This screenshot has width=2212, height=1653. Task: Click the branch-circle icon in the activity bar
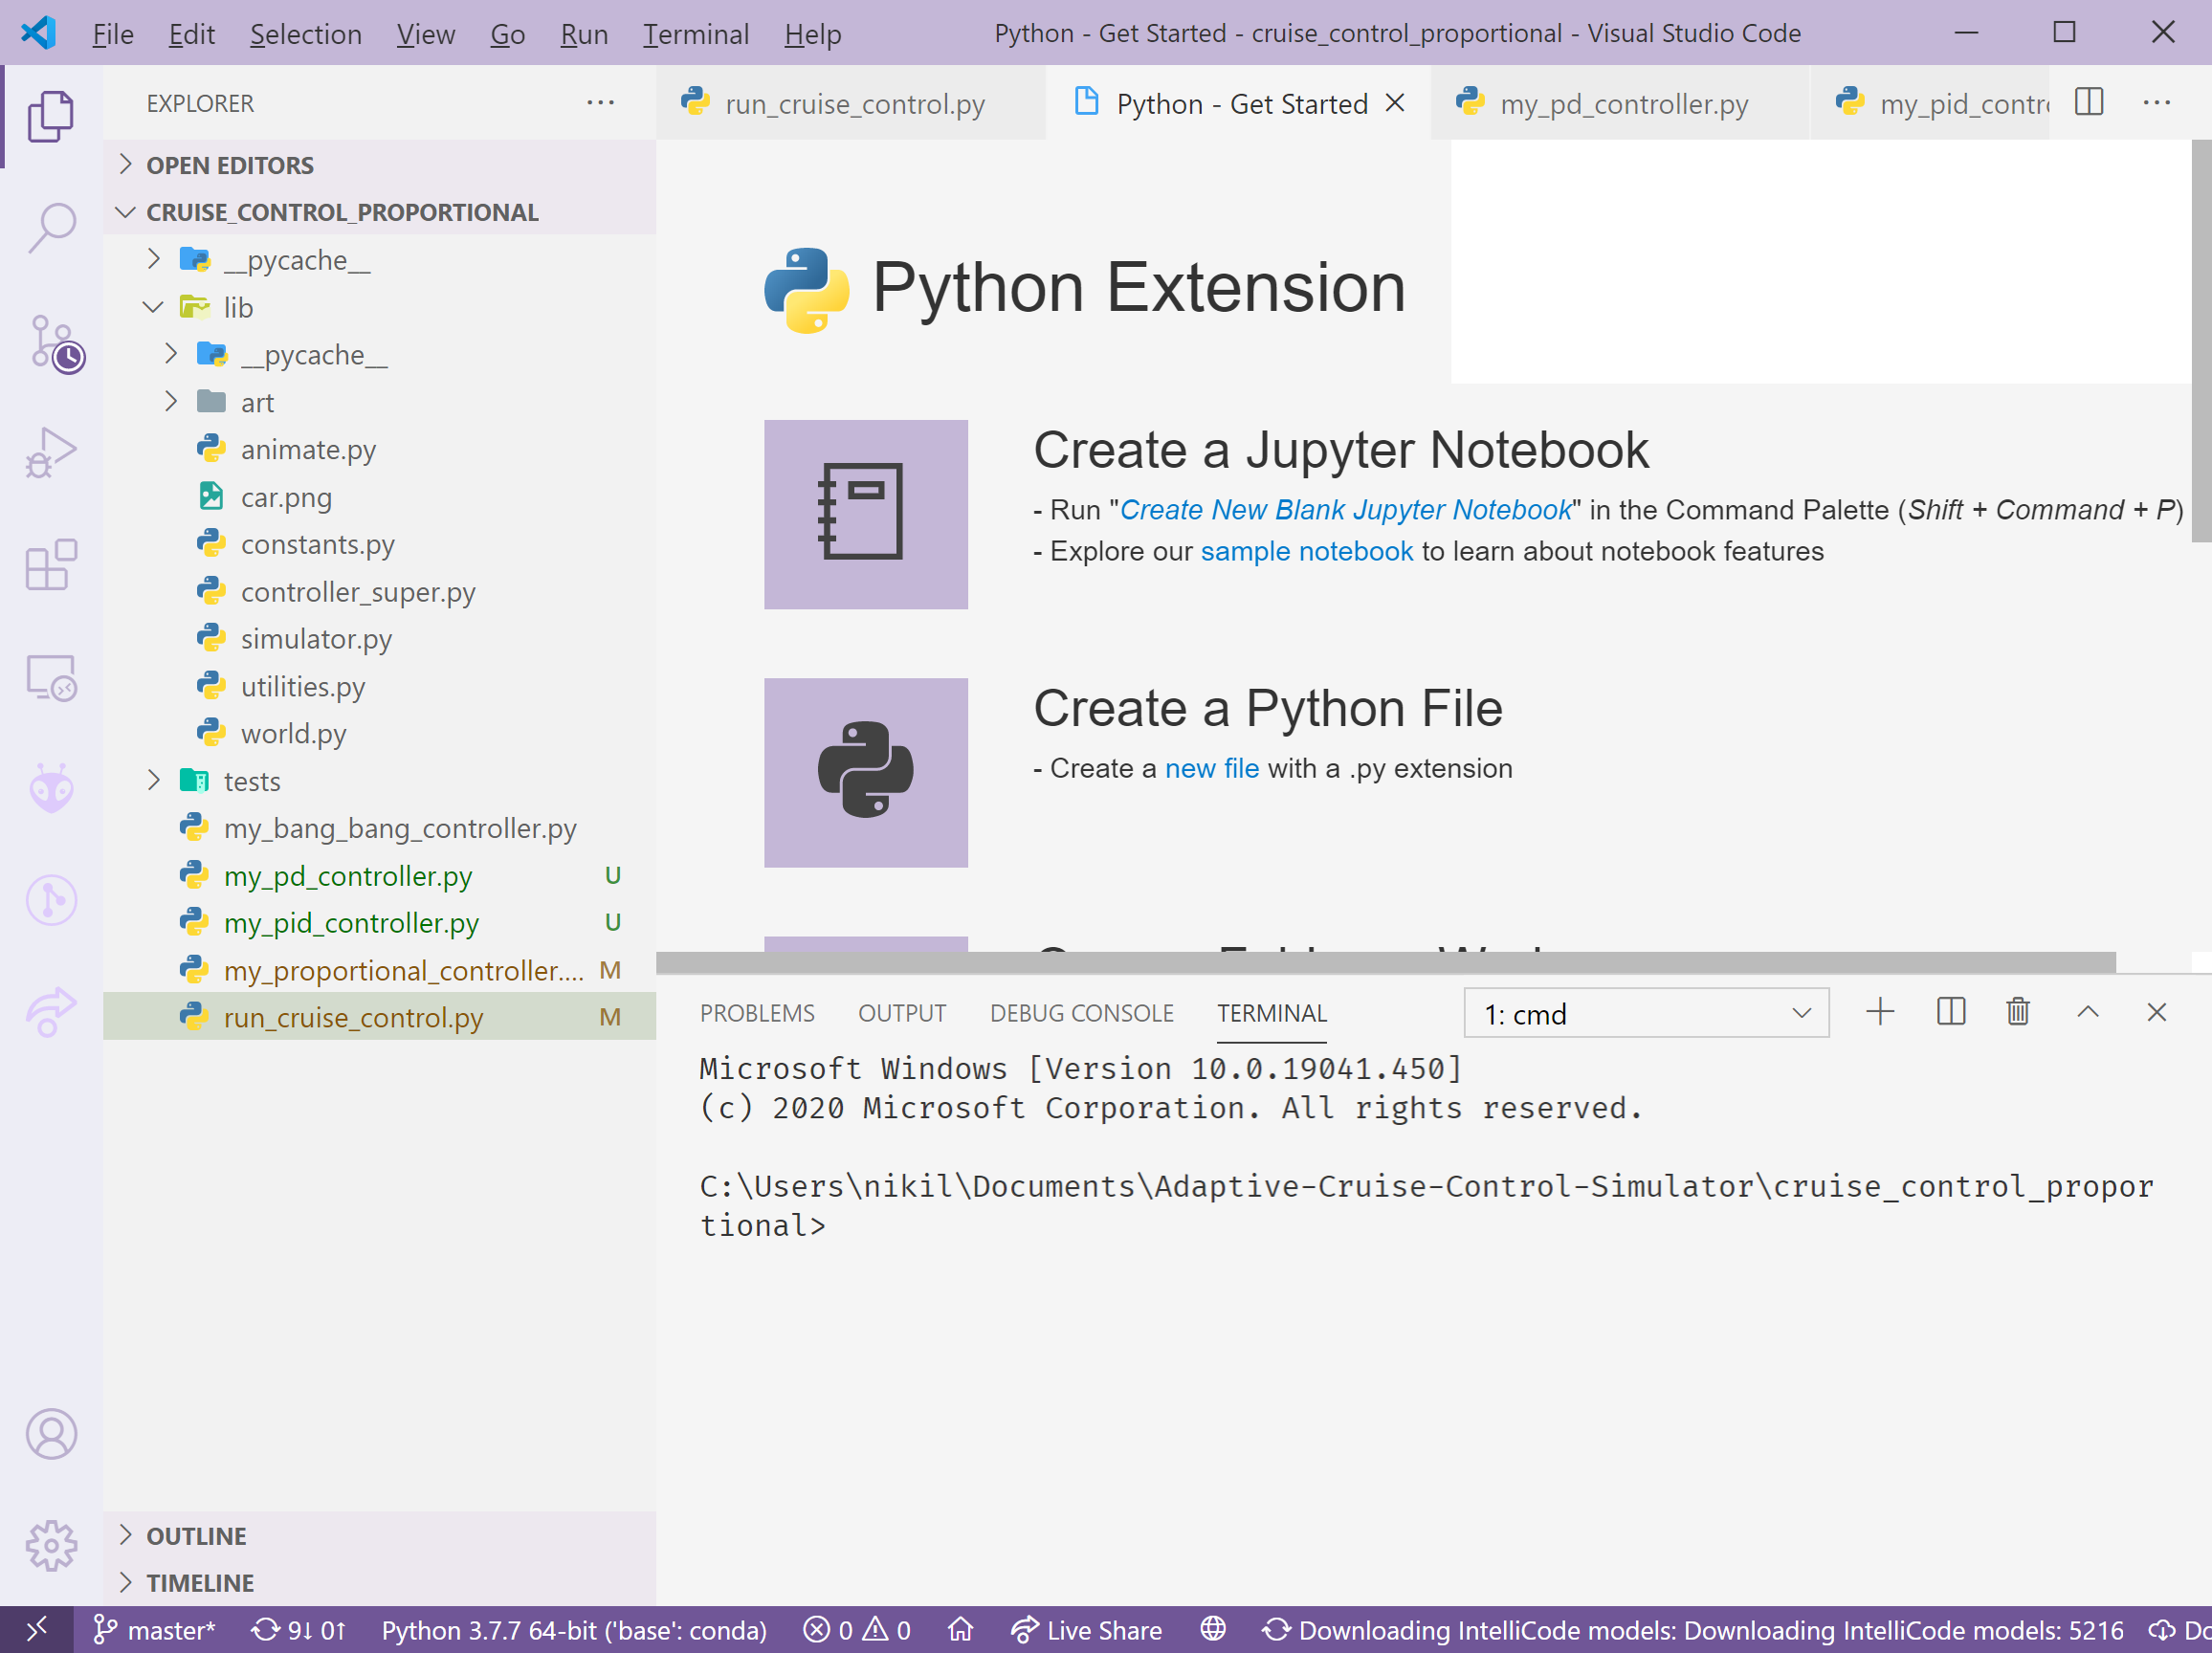51,900
